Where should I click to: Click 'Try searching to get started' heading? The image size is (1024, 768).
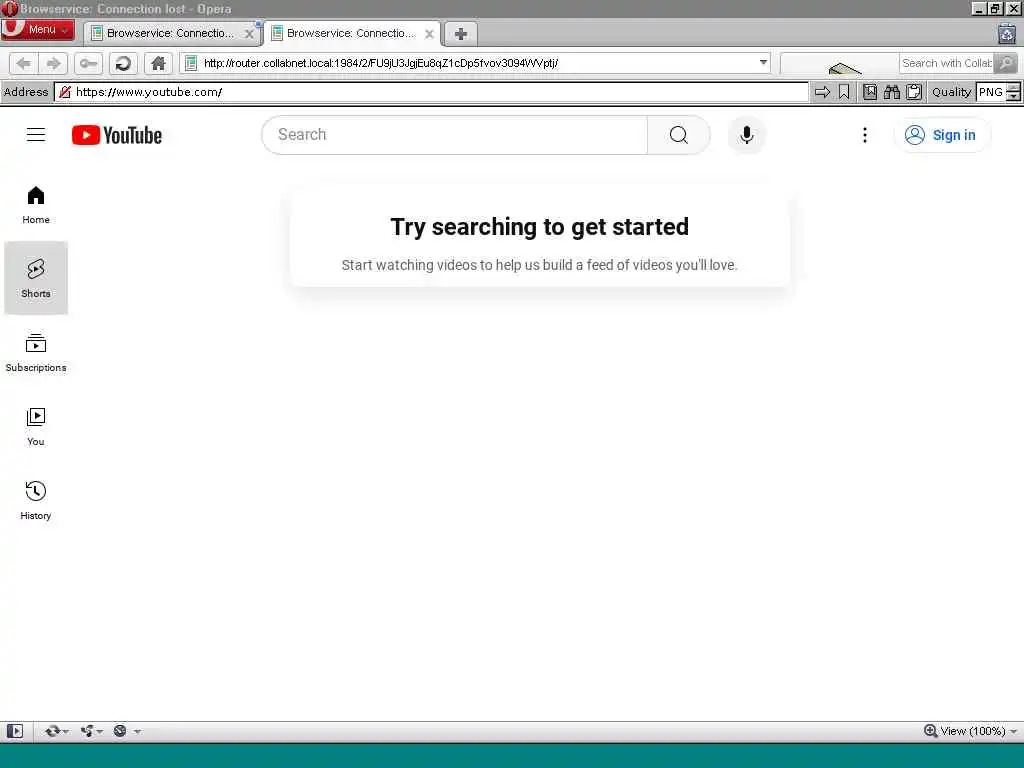(539, 227)
